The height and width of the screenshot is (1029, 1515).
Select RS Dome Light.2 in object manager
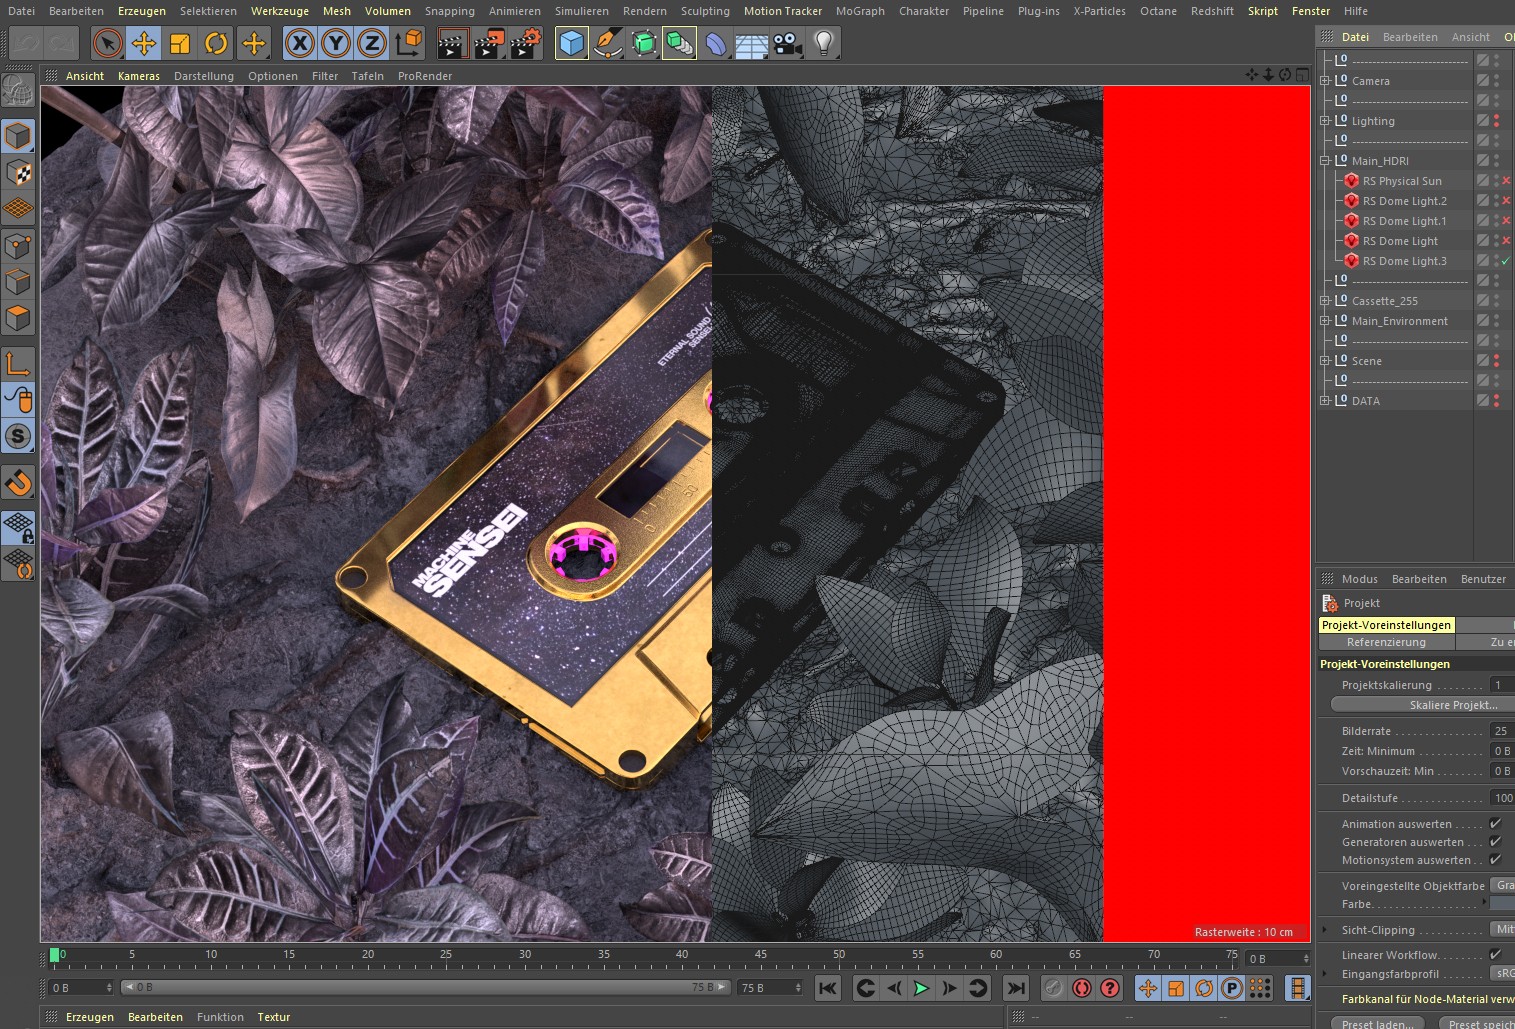click(x=1404, y=201)
